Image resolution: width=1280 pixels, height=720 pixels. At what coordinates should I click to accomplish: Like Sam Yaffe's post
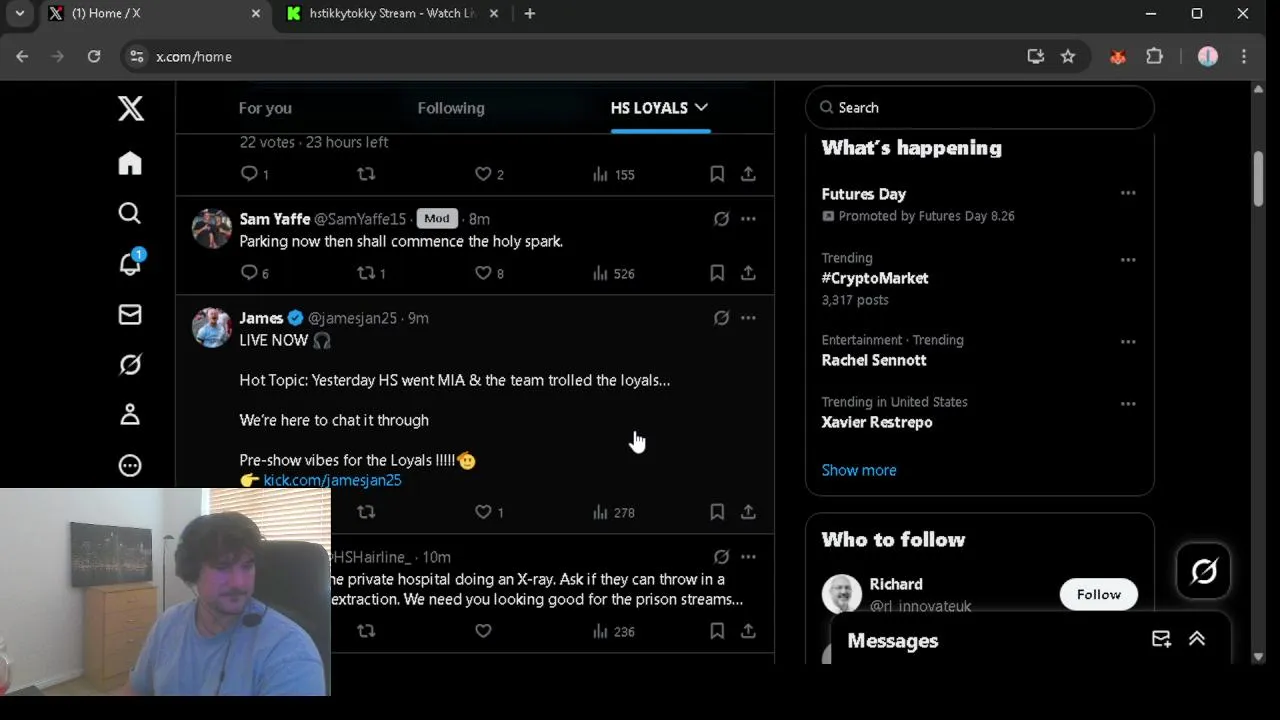click(483, 273)
